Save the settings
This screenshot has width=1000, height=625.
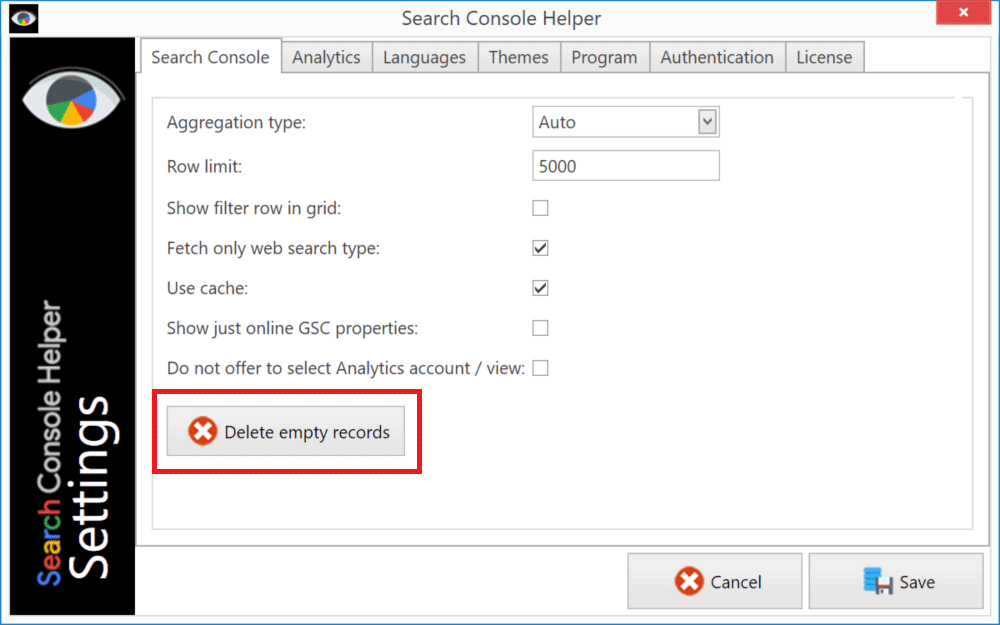pyautogui.click(x=896, y=582)
